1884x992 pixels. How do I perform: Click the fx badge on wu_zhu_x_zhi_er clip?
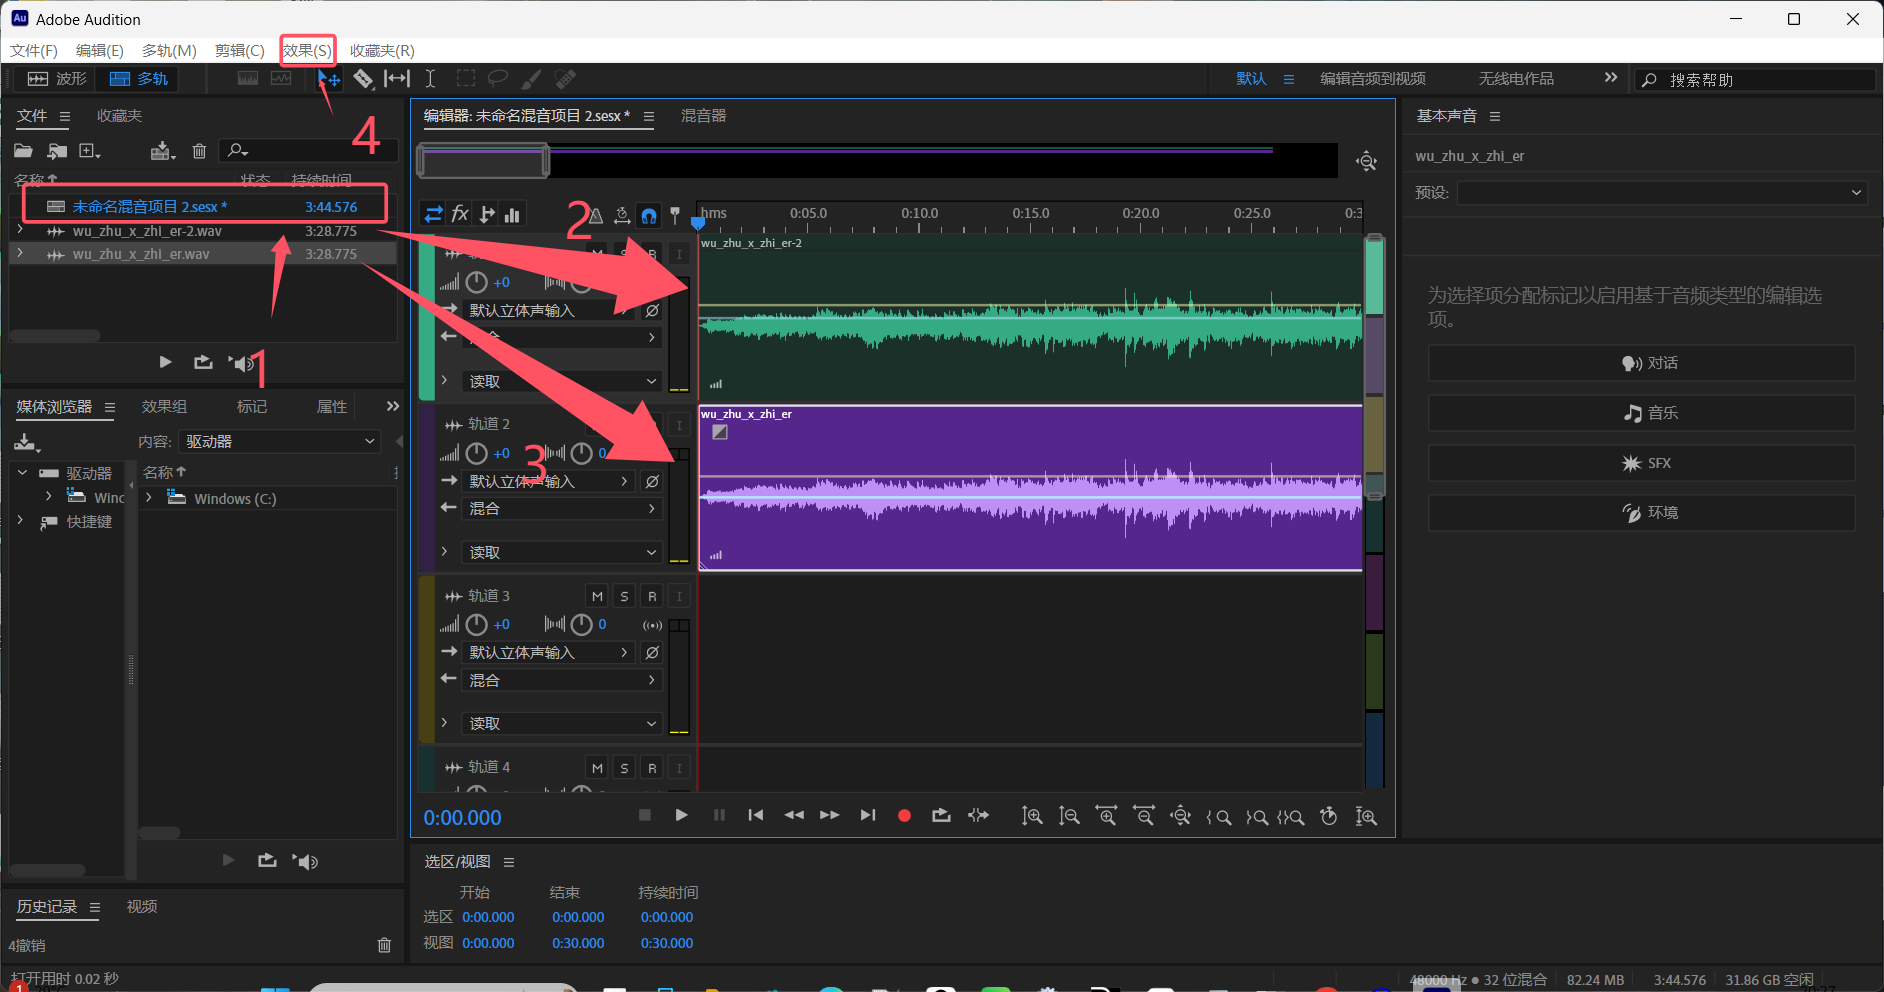coord(720,432)
